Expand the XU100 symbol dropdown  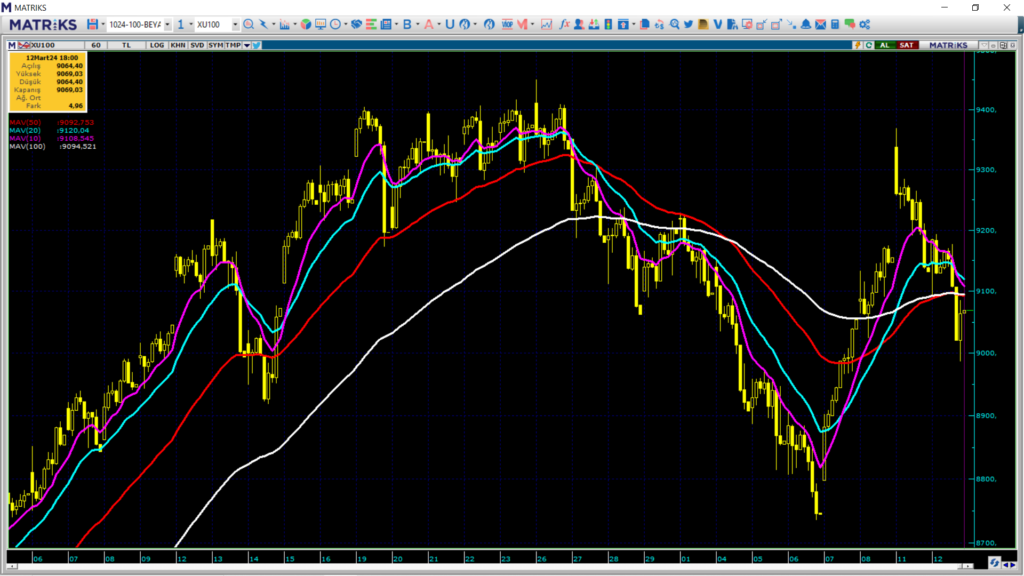235,24
